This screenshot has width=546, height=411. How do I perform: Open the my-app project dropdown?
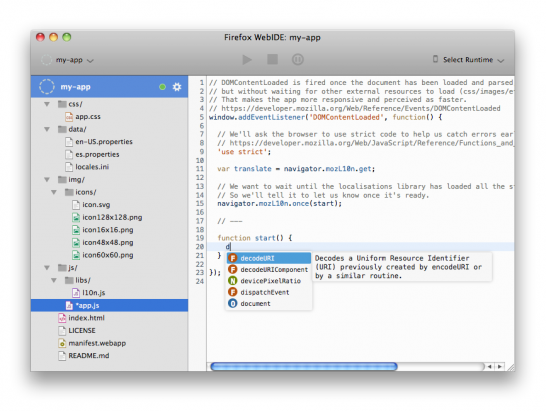[x=68, y=60]
